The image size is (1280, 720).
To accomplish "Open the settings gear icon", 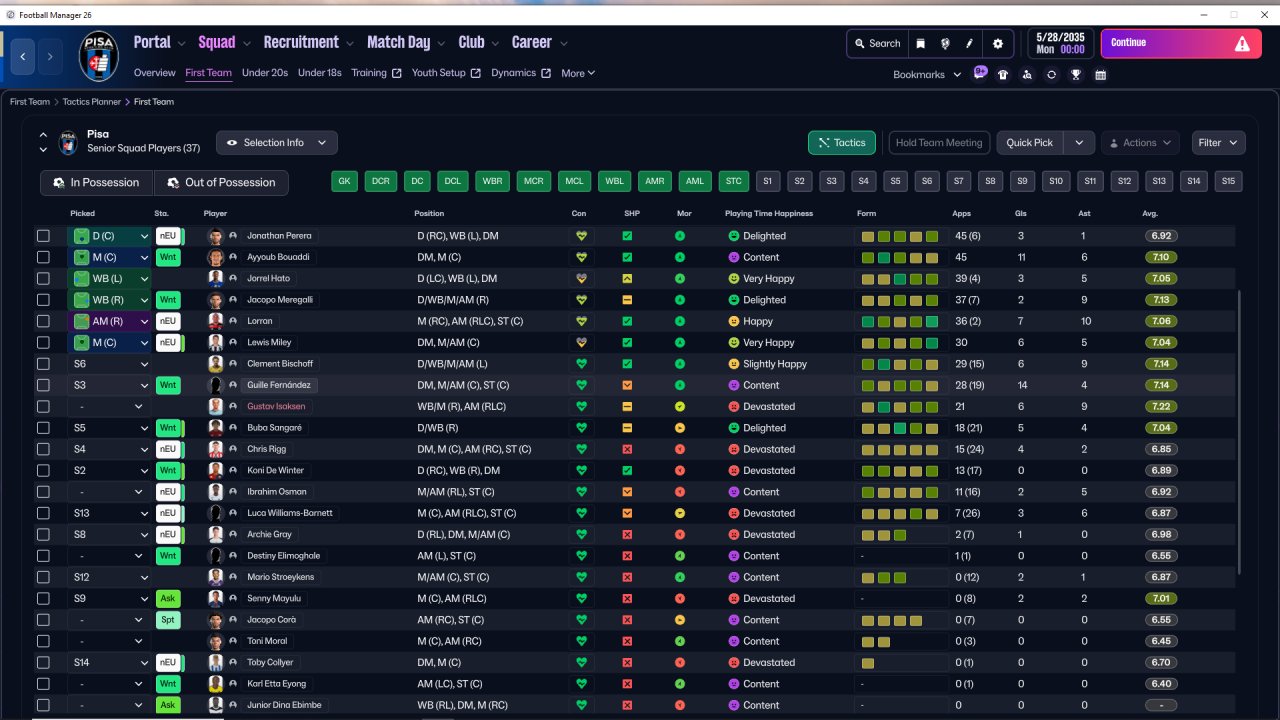I will (997, 44).
